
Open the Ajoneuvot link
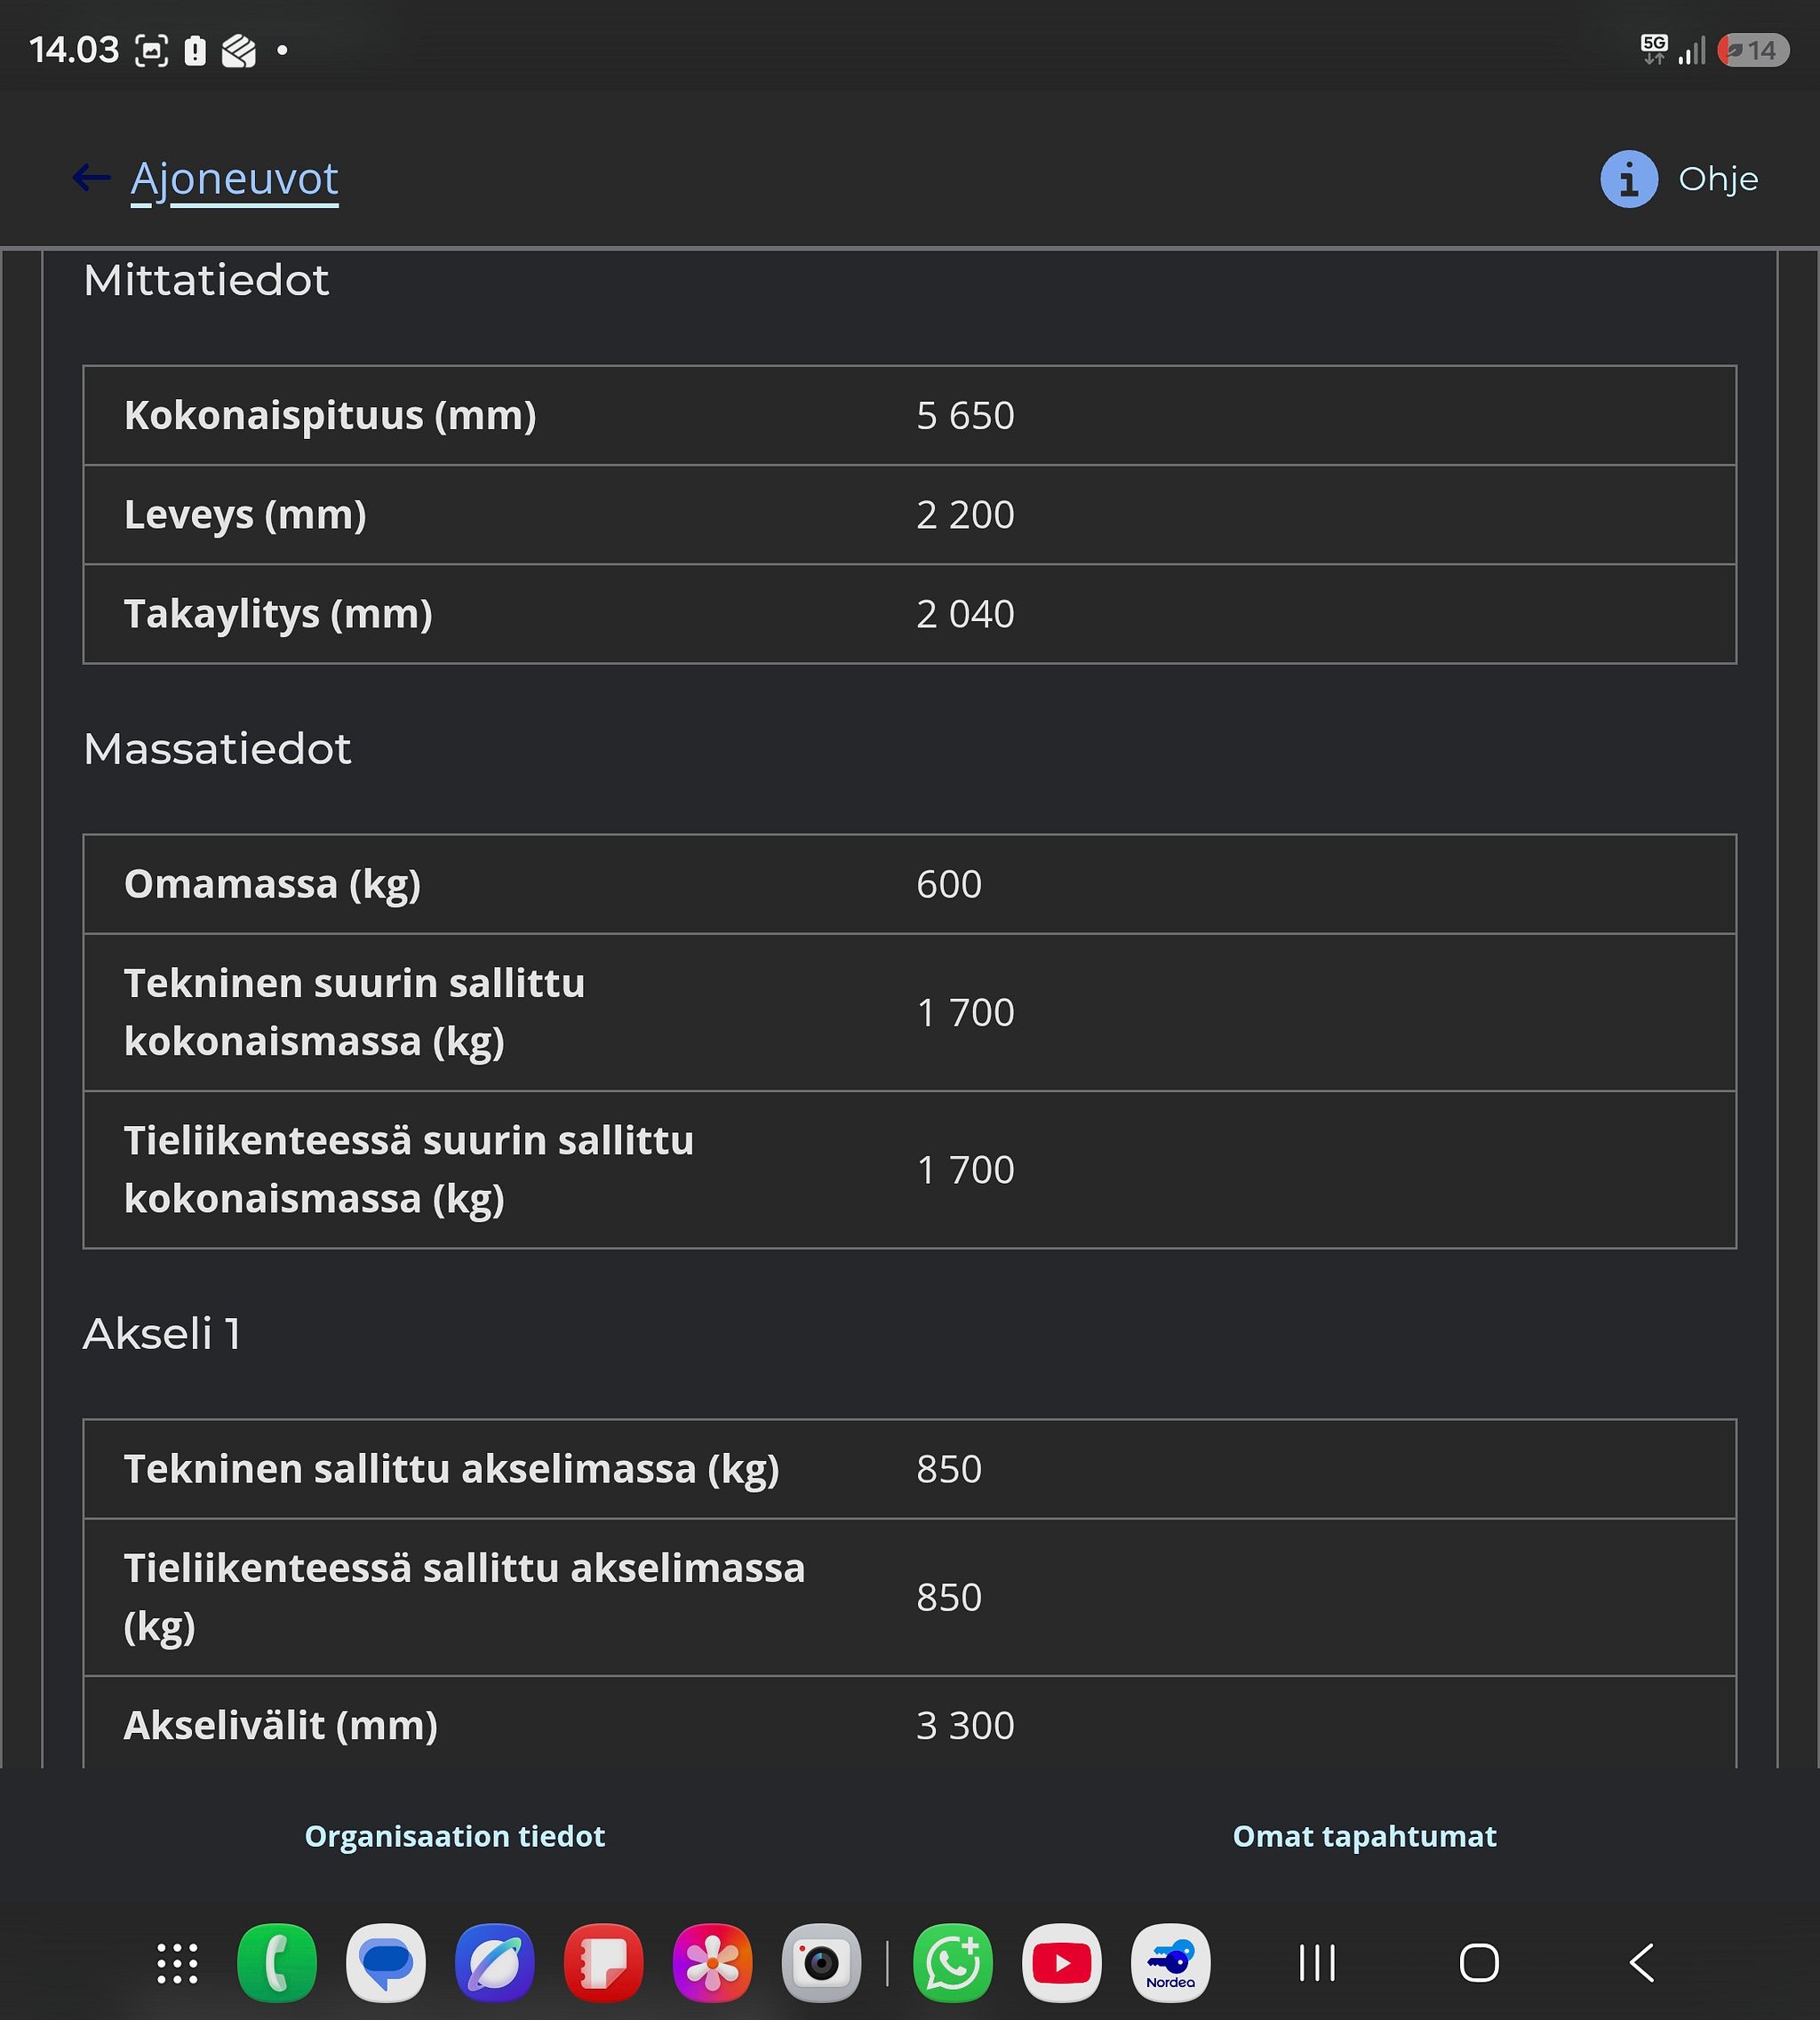click(235, 180)
